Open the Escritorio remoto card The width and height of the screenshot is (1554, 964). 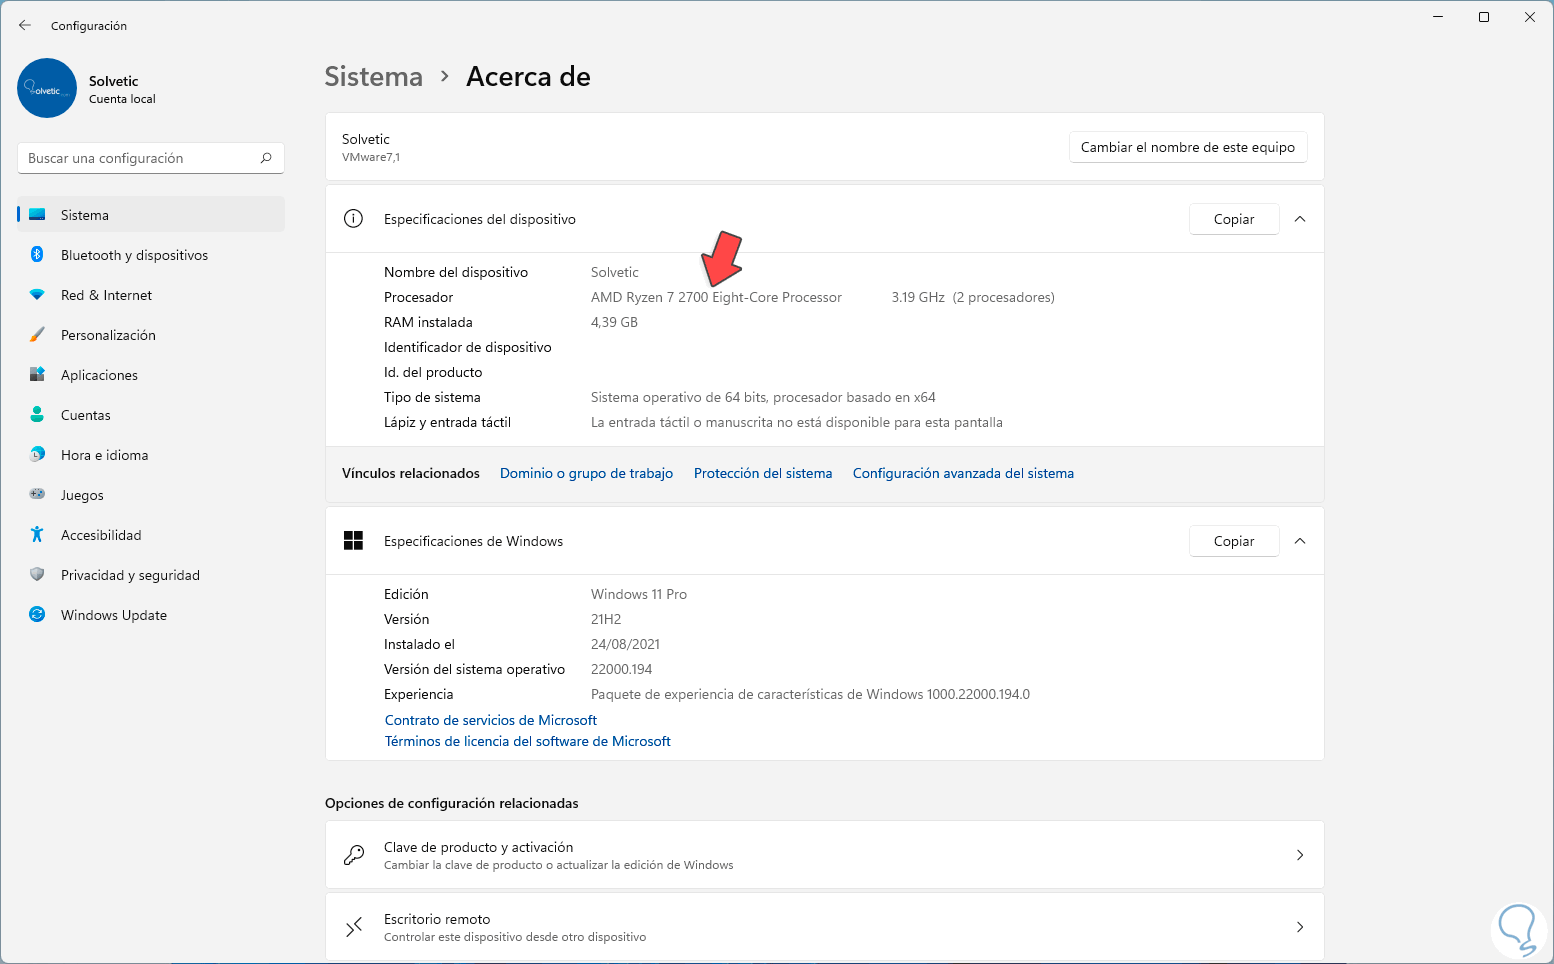pos(825,927)
